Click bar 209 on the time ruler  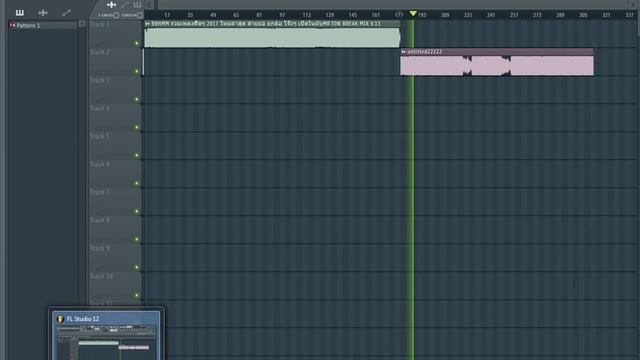coord(445,15)
